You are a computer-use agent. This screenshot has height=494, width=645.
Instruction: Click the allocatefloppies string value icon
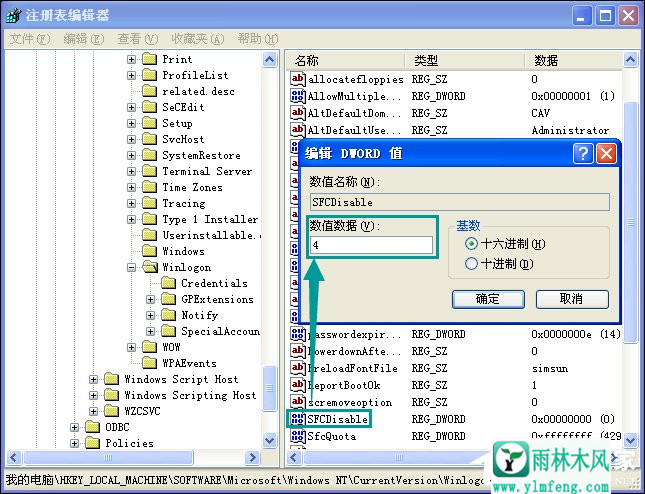297,79
